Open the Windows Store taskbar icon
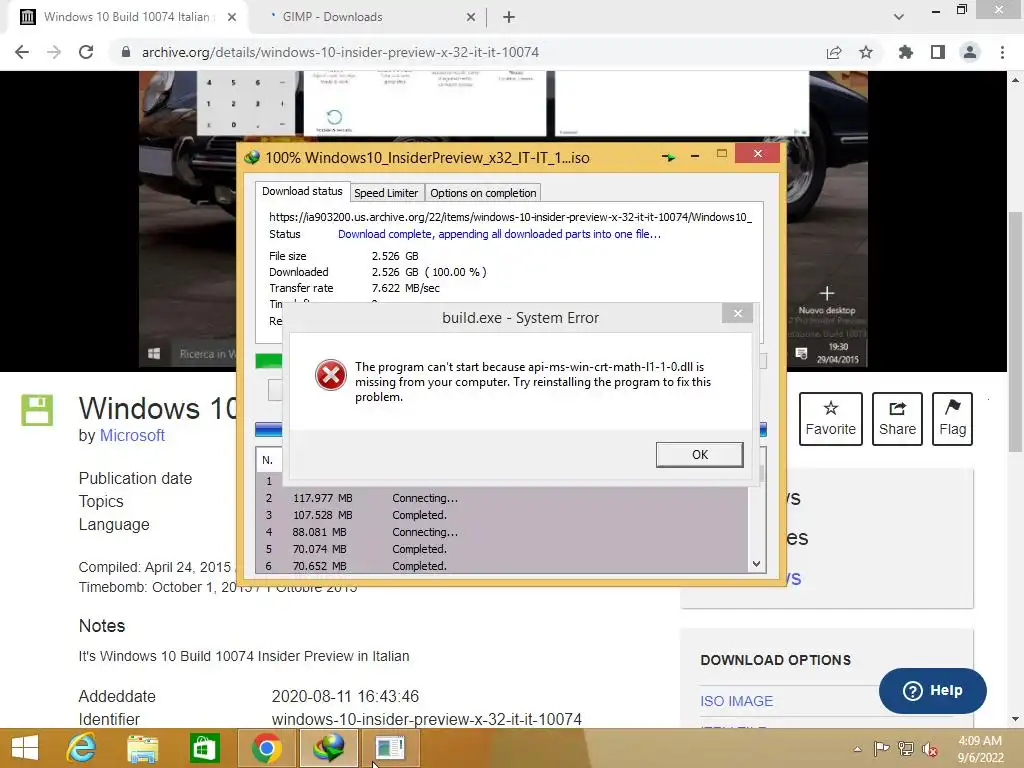Screen dimensions: 1024x768 pos(204,748)
